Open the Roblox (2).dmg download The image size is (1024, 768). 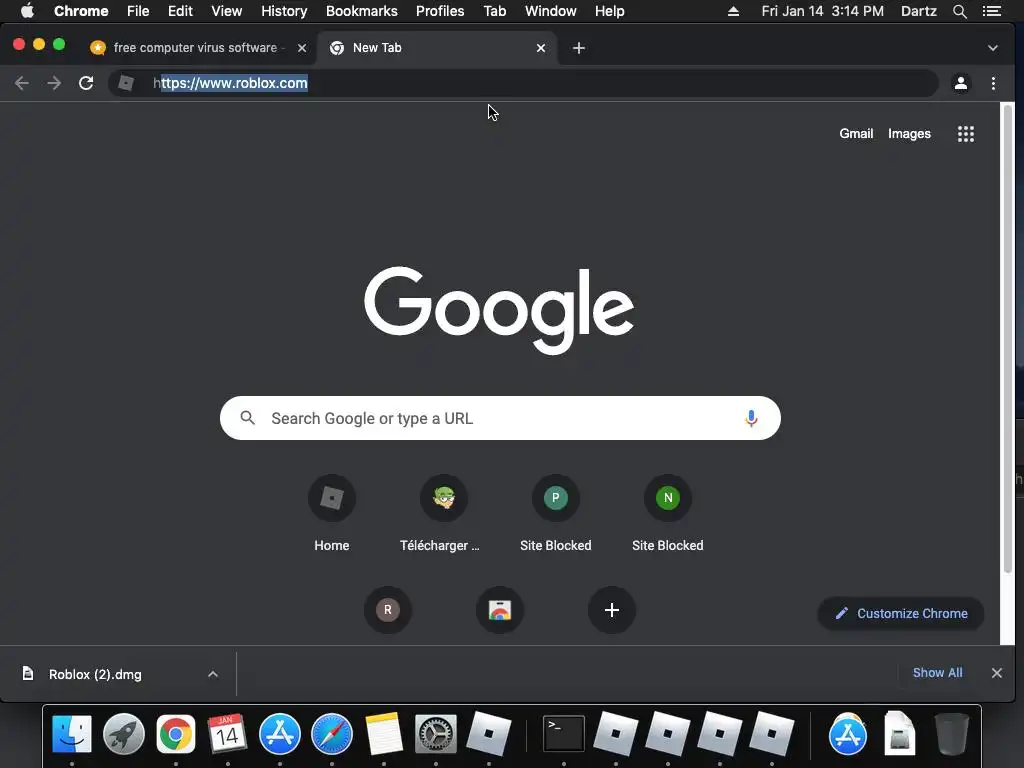[x=95, y=674]
